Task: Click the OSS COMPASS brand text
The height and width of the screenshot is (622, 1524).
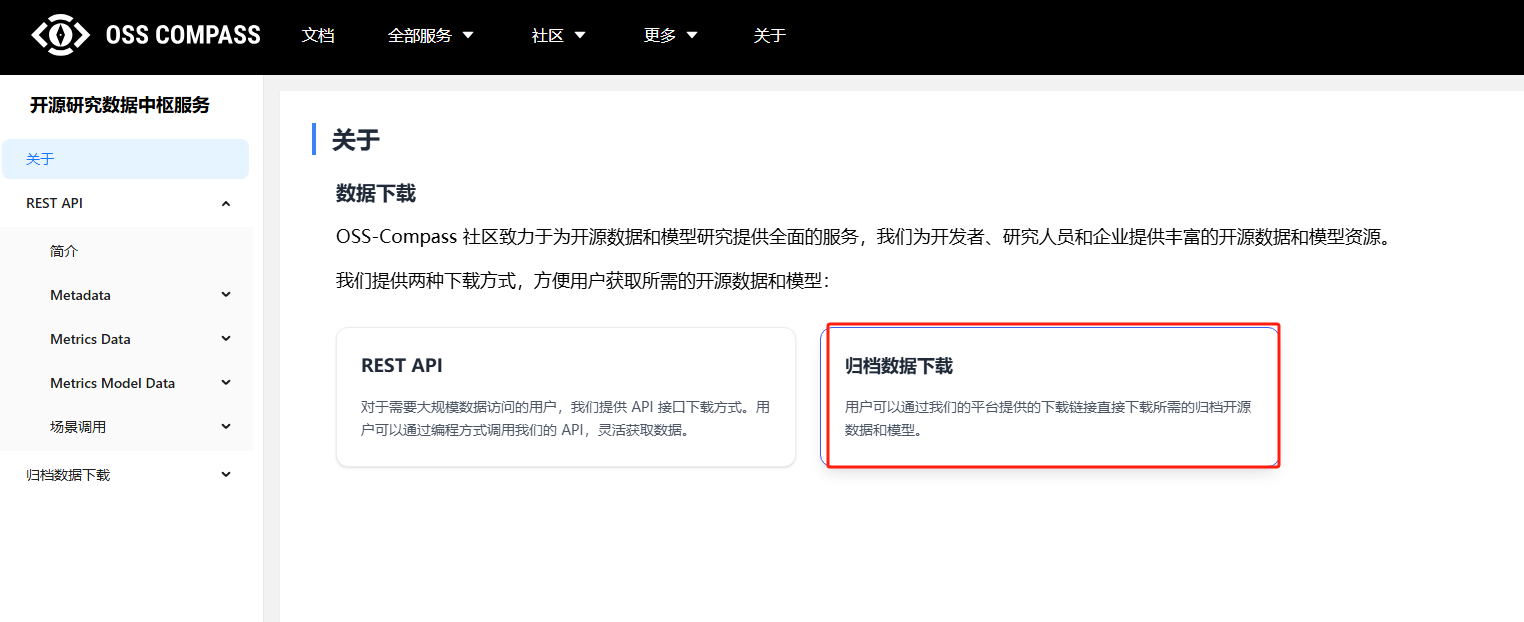Action: point(183,35)
